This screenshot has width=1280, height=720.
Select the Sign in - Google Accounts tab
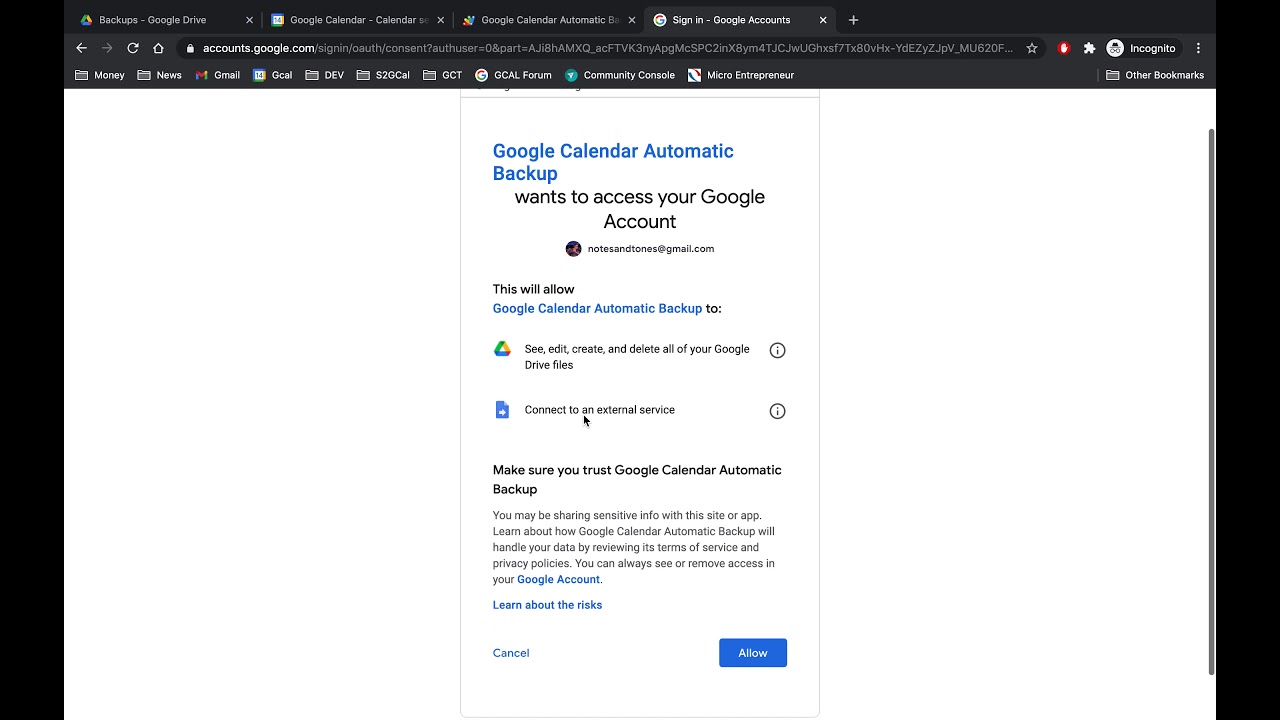(x=739, y=20)
